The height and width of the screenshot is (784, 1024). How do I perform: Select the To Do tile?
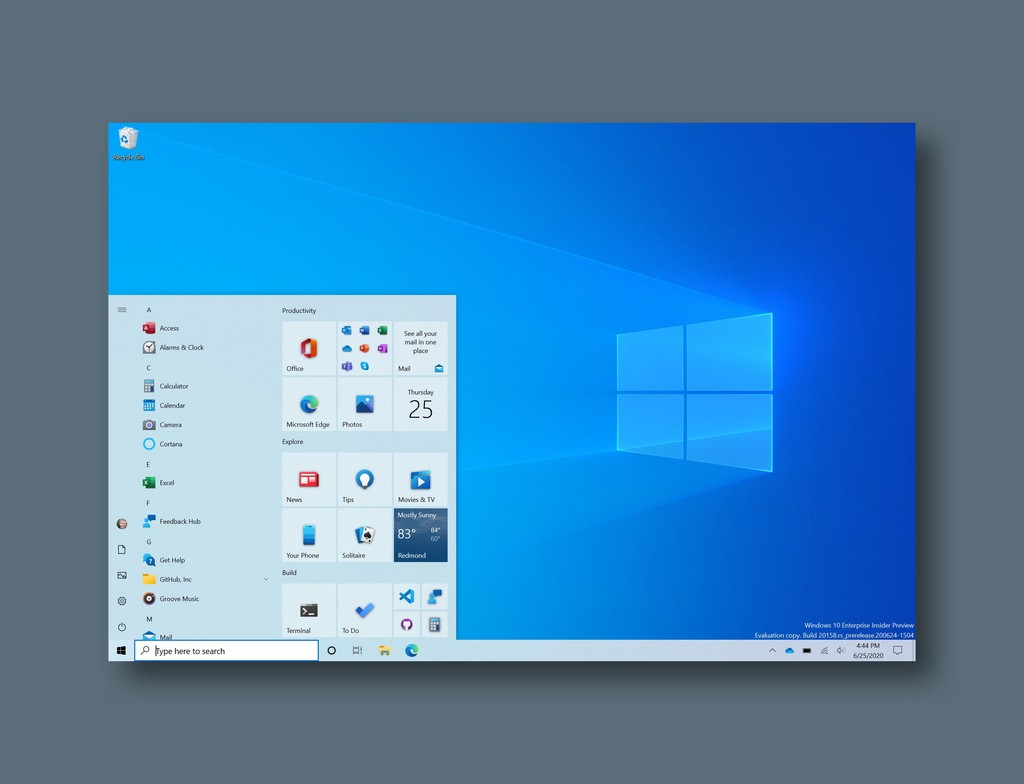pos(363,611)
